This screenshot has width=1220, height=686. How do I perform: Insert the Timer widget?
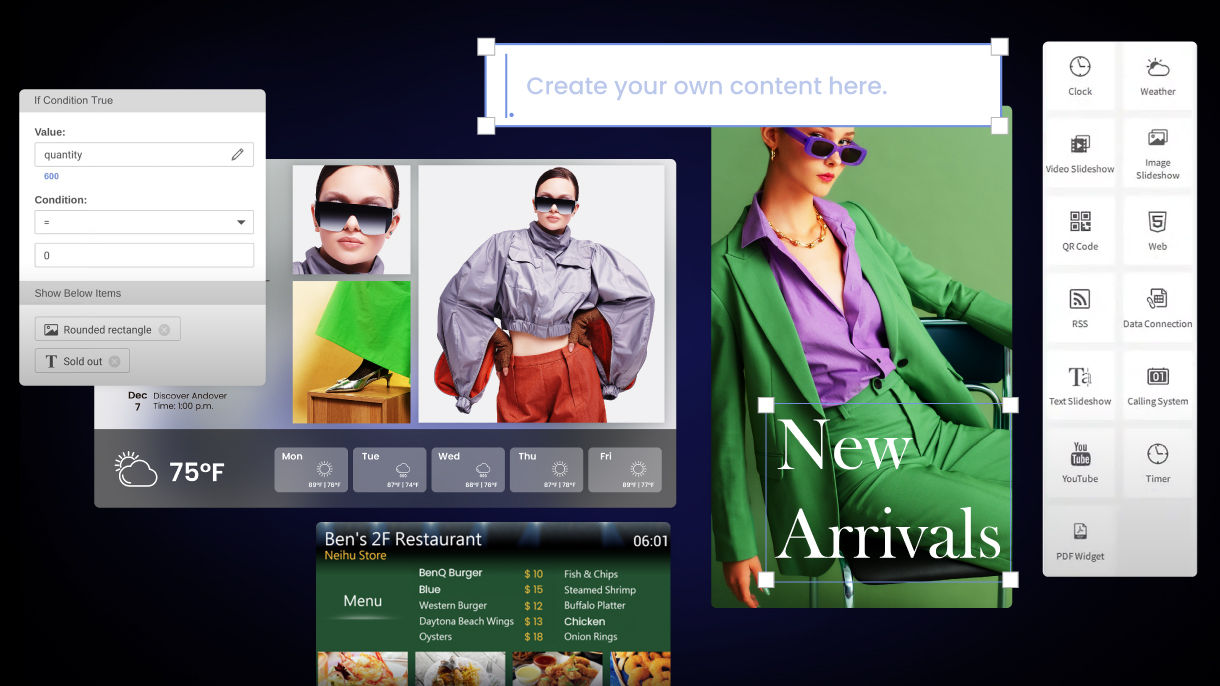click(x=1157, y=460)
